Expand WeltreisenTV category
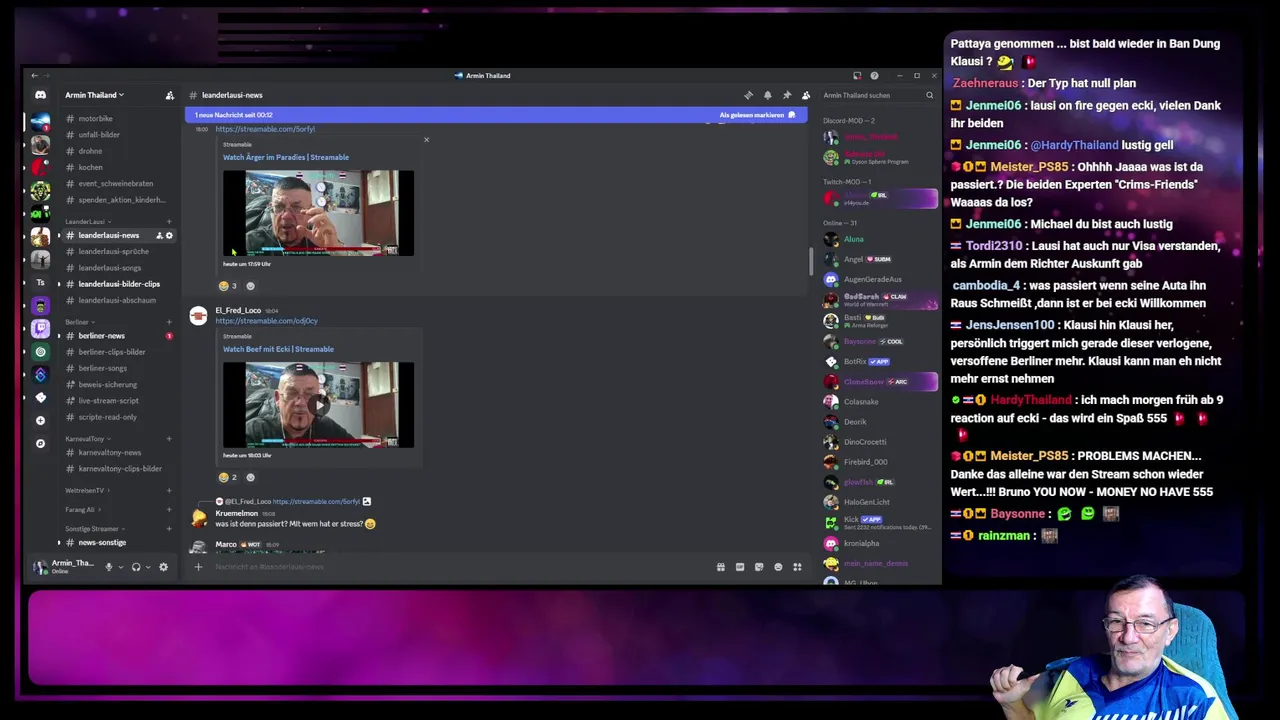The height and width of the screenshot is (720, 1280). pos(88,491)
